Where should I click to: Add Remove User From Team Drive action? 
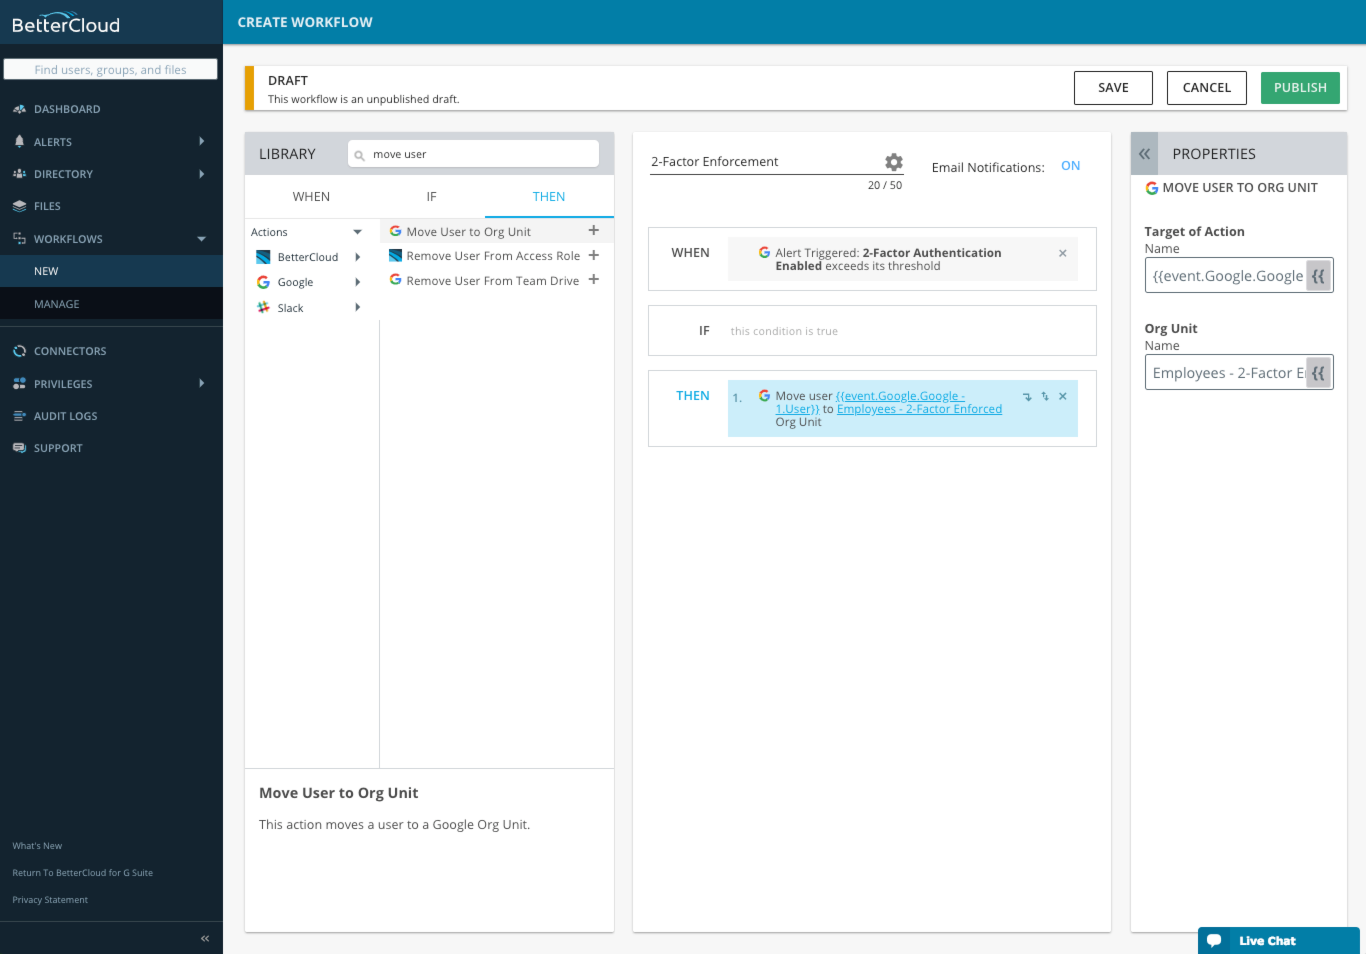tap(594, 280)
